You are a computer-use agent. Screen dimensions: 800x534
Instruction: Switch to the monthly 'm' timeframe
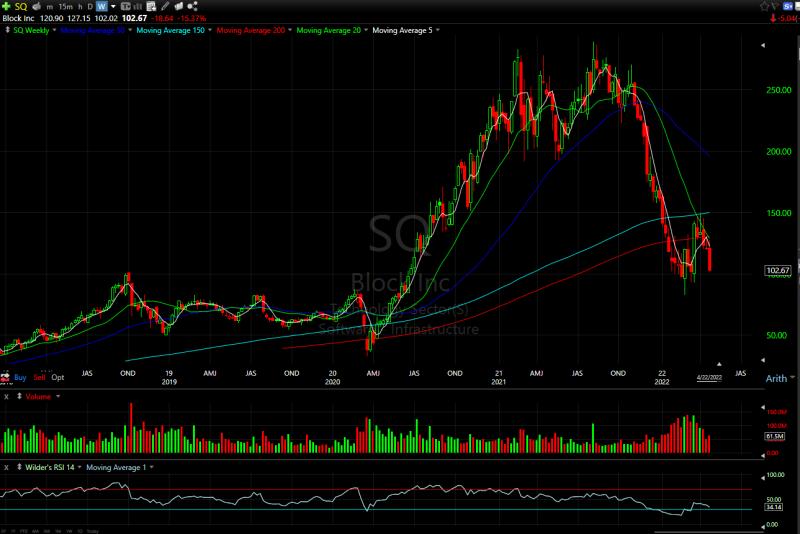pos(49,7)
